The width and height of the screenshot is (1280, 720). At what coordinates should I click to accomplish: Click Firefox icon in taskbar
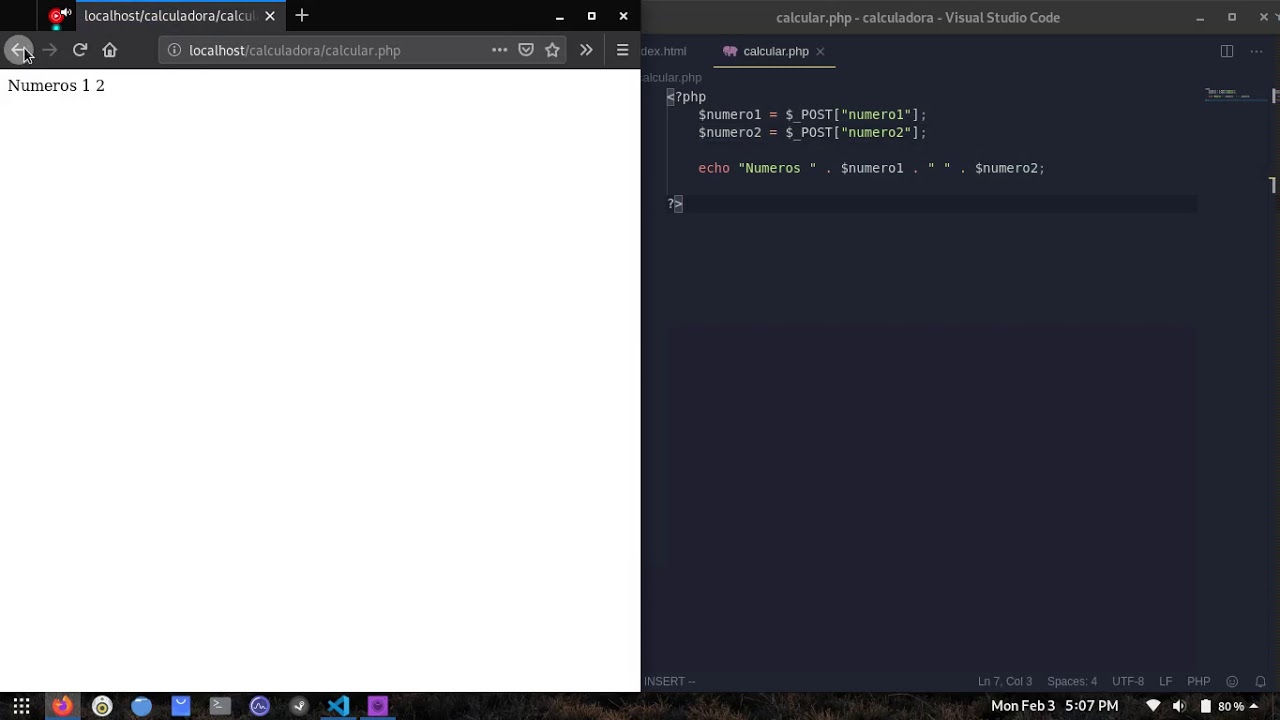pyautogui.click(x=62, y=706)
